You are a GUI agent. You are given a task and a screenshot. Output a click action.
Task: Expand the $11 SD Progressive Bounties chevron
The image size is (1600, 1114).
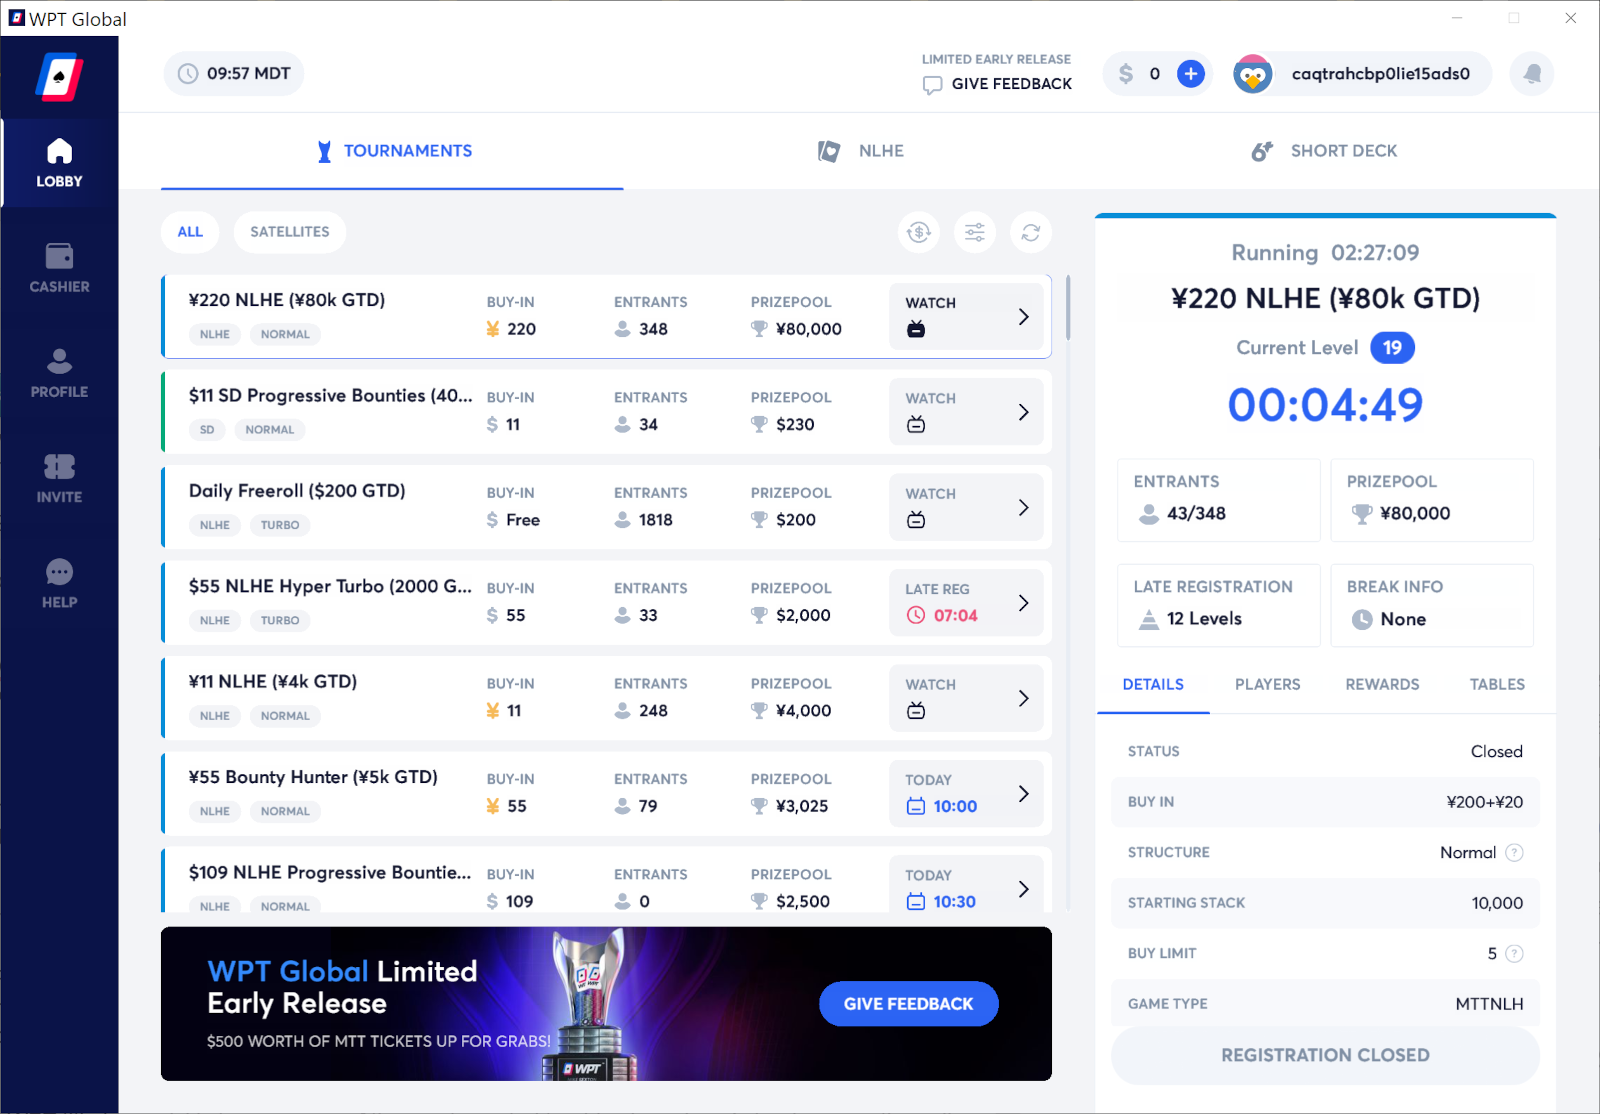click(x=1023, y=412)
